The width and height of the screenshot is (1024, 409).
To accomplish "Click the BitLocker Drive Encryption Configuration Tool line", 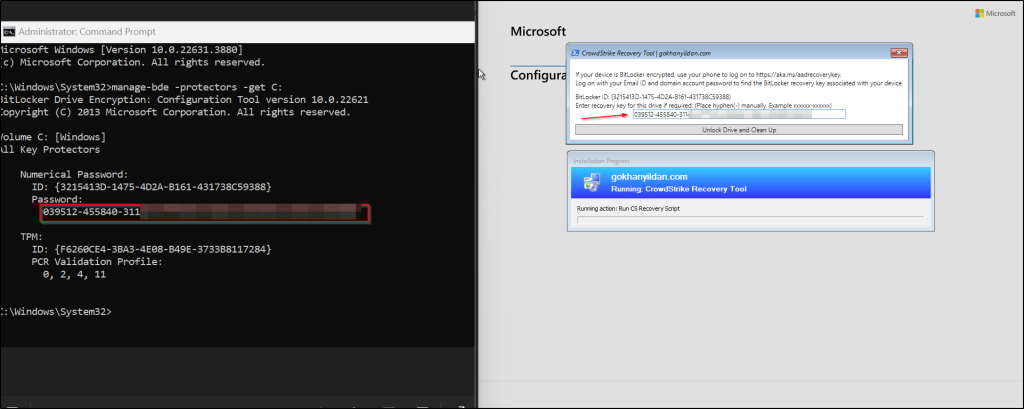I will pyautogui.click(x=184, y=100).
